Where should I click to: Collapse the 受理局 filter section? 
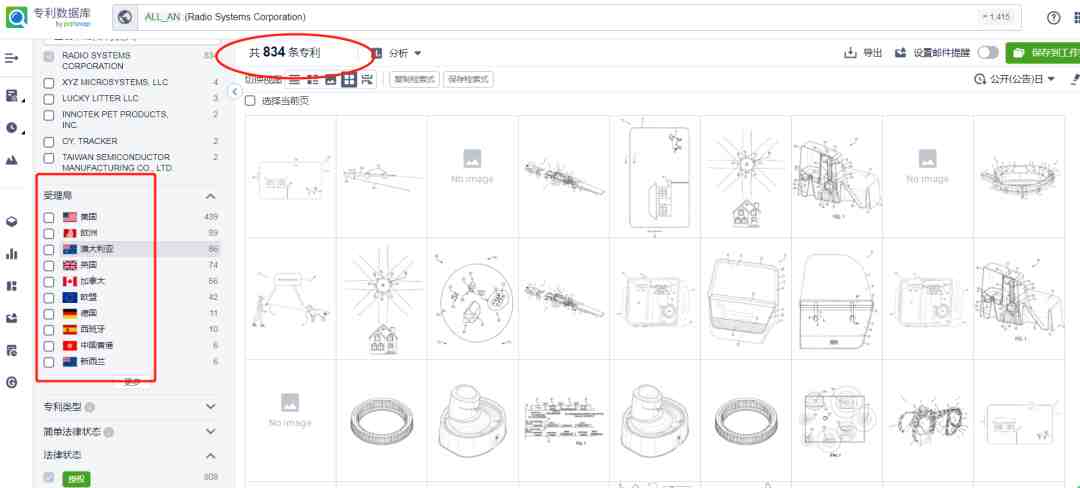211,197
